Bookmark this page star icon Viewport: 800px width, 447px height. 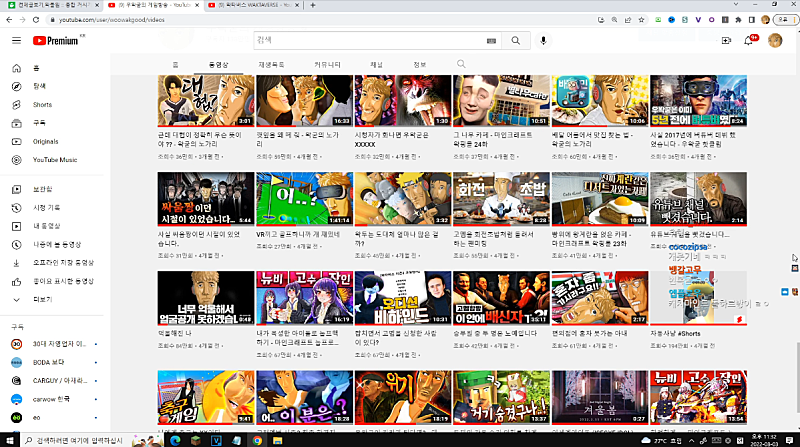[641, 20]
